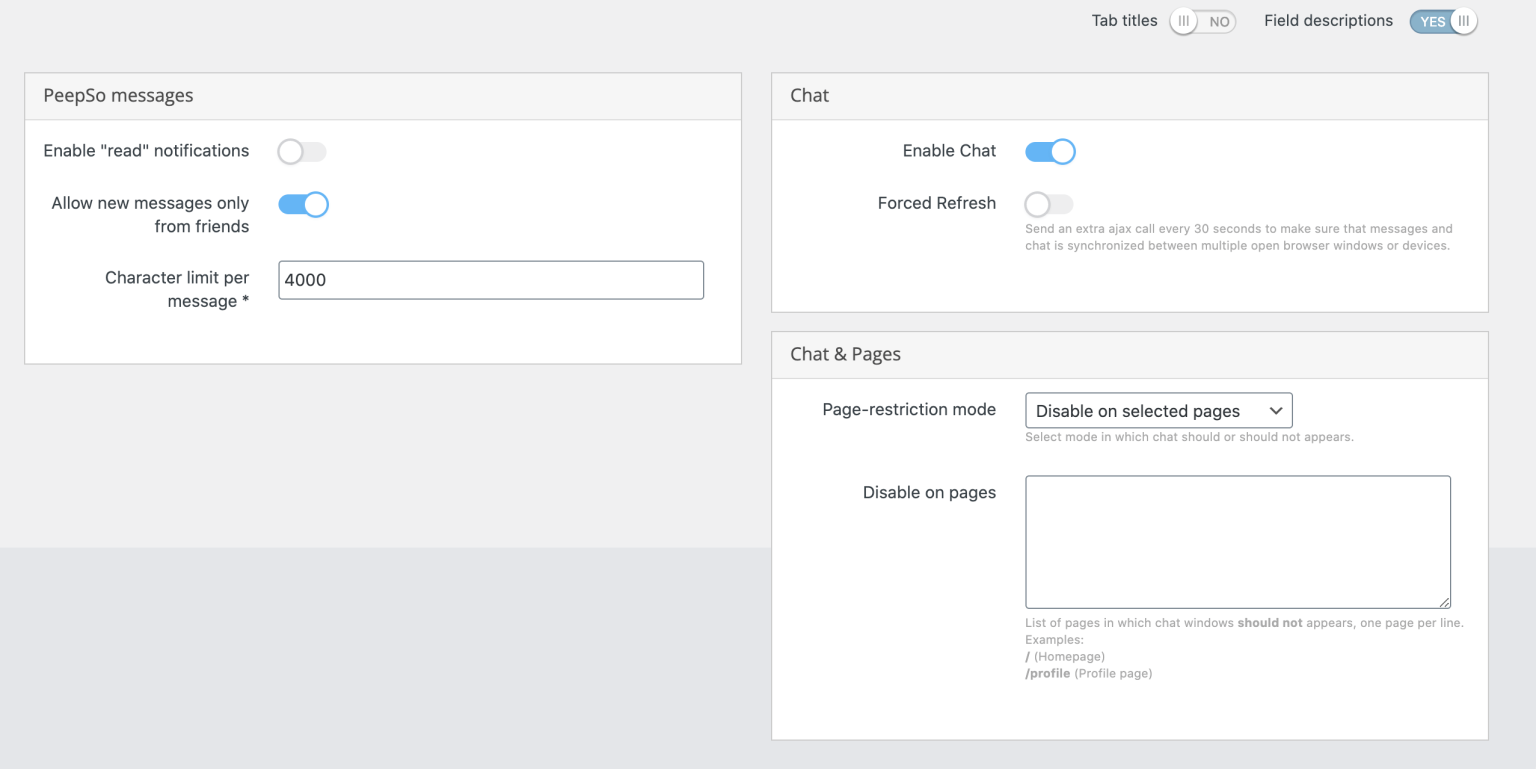
Task: Select the "4000" value for editing
Action: point(305,280)
